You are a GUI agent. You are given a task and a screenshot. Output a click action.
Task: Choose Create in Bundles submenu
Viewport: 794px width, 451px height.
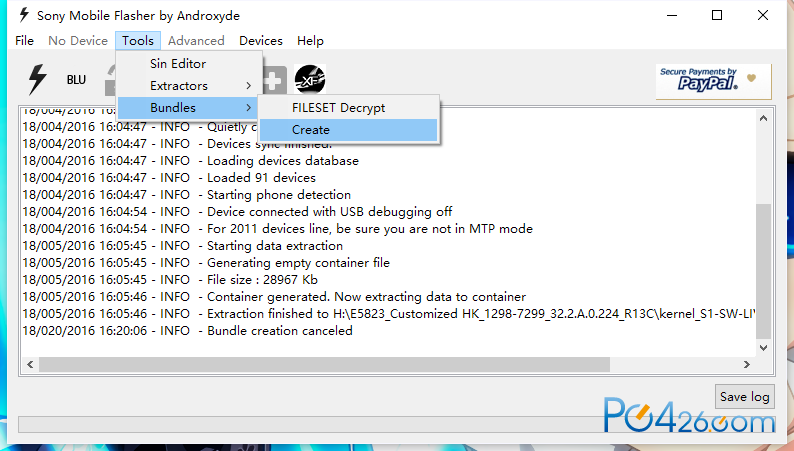pyautogui.click(x=348, y=130)
